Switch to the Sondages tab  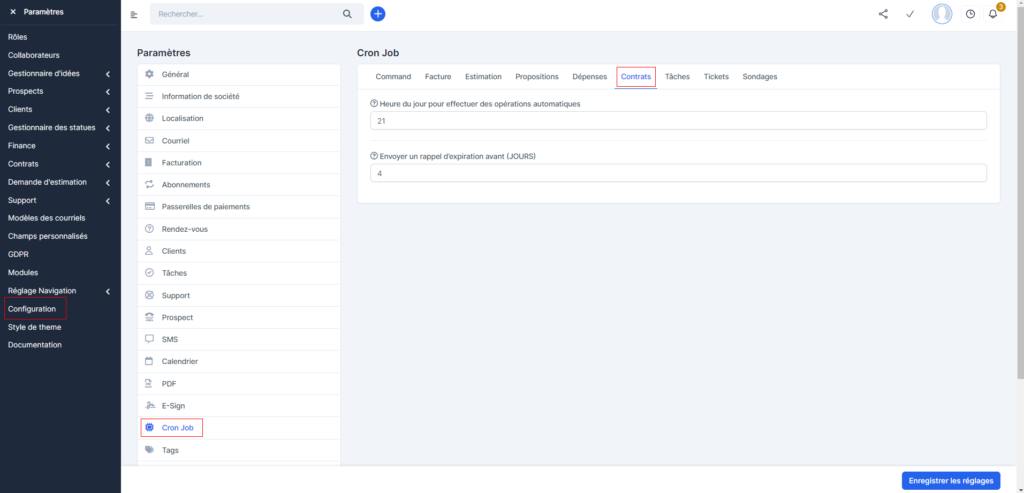pos(760,76)
